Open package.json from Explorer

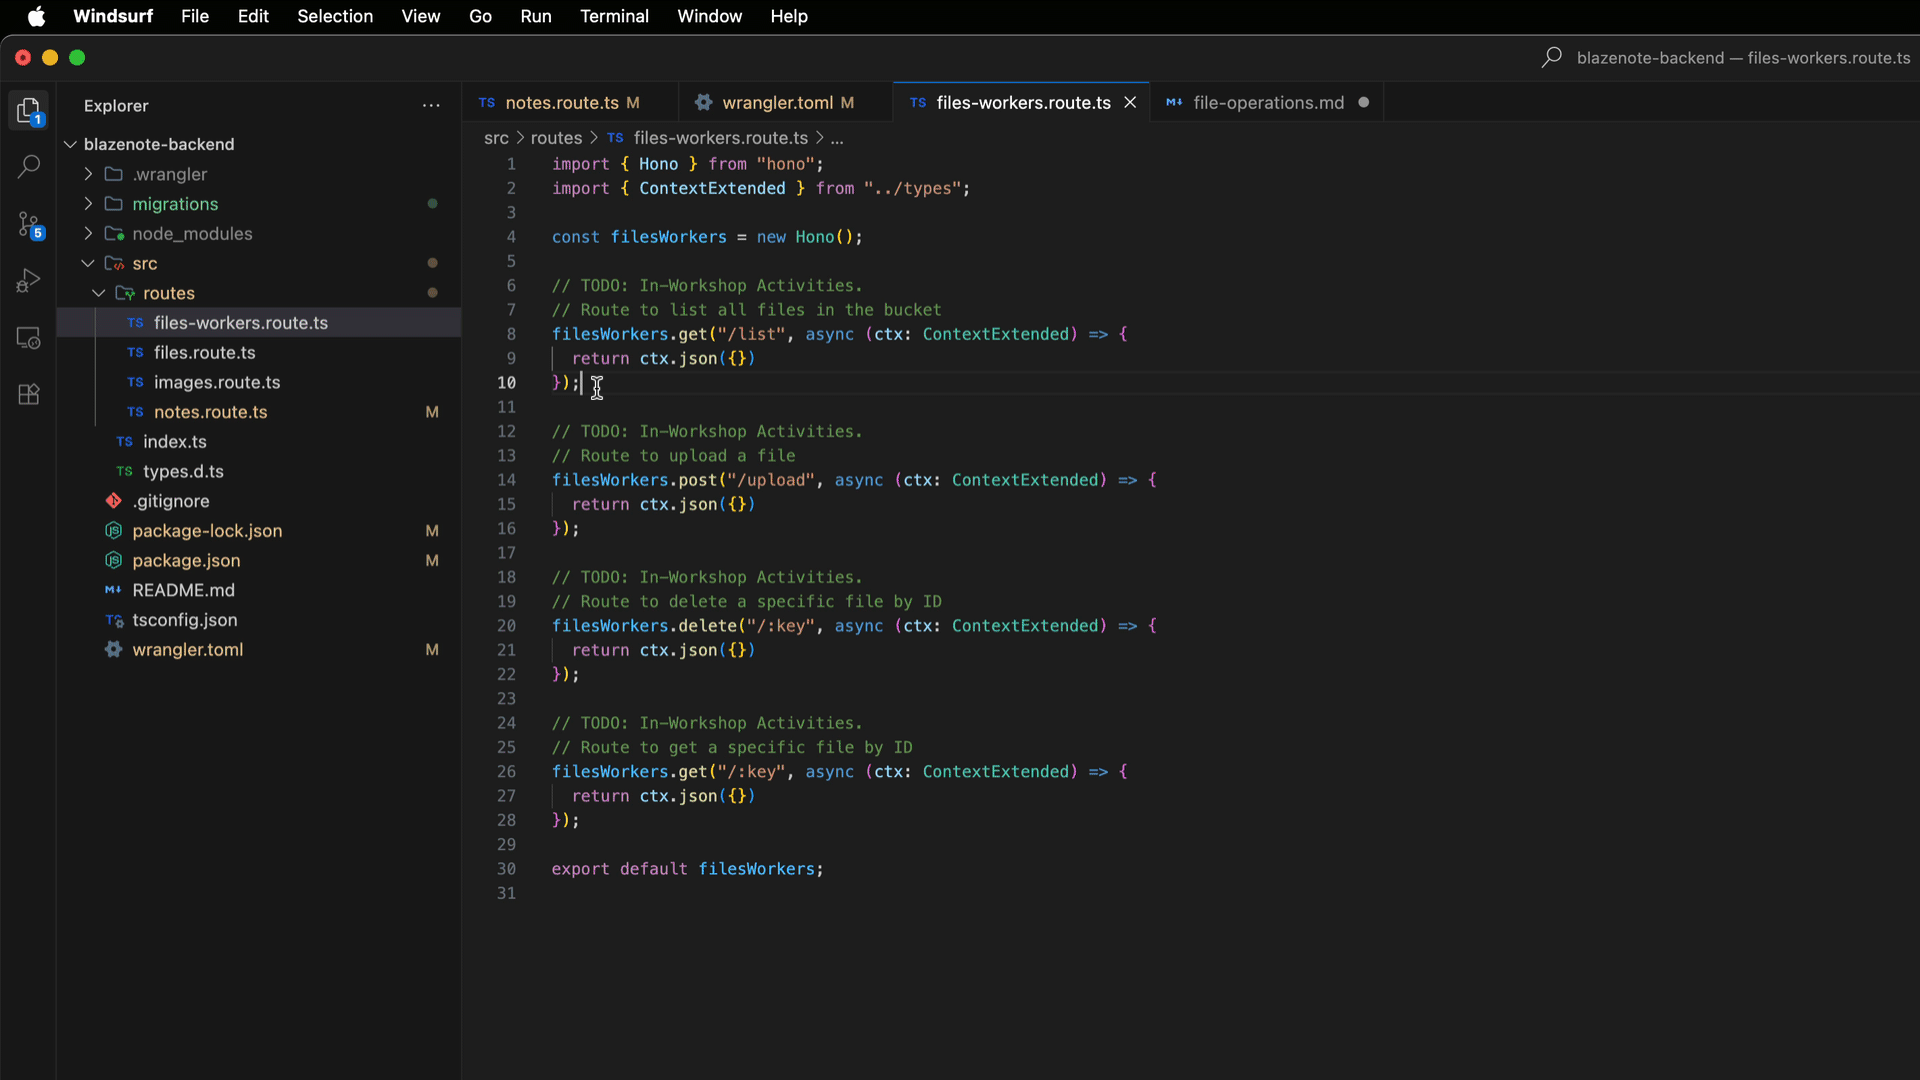(x=186, y=561)
